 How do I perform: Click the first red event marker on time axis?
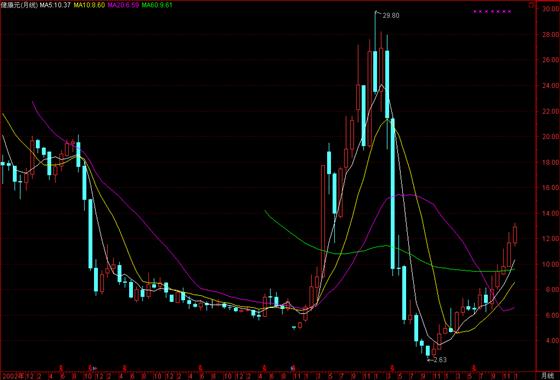tap(61, 368)
